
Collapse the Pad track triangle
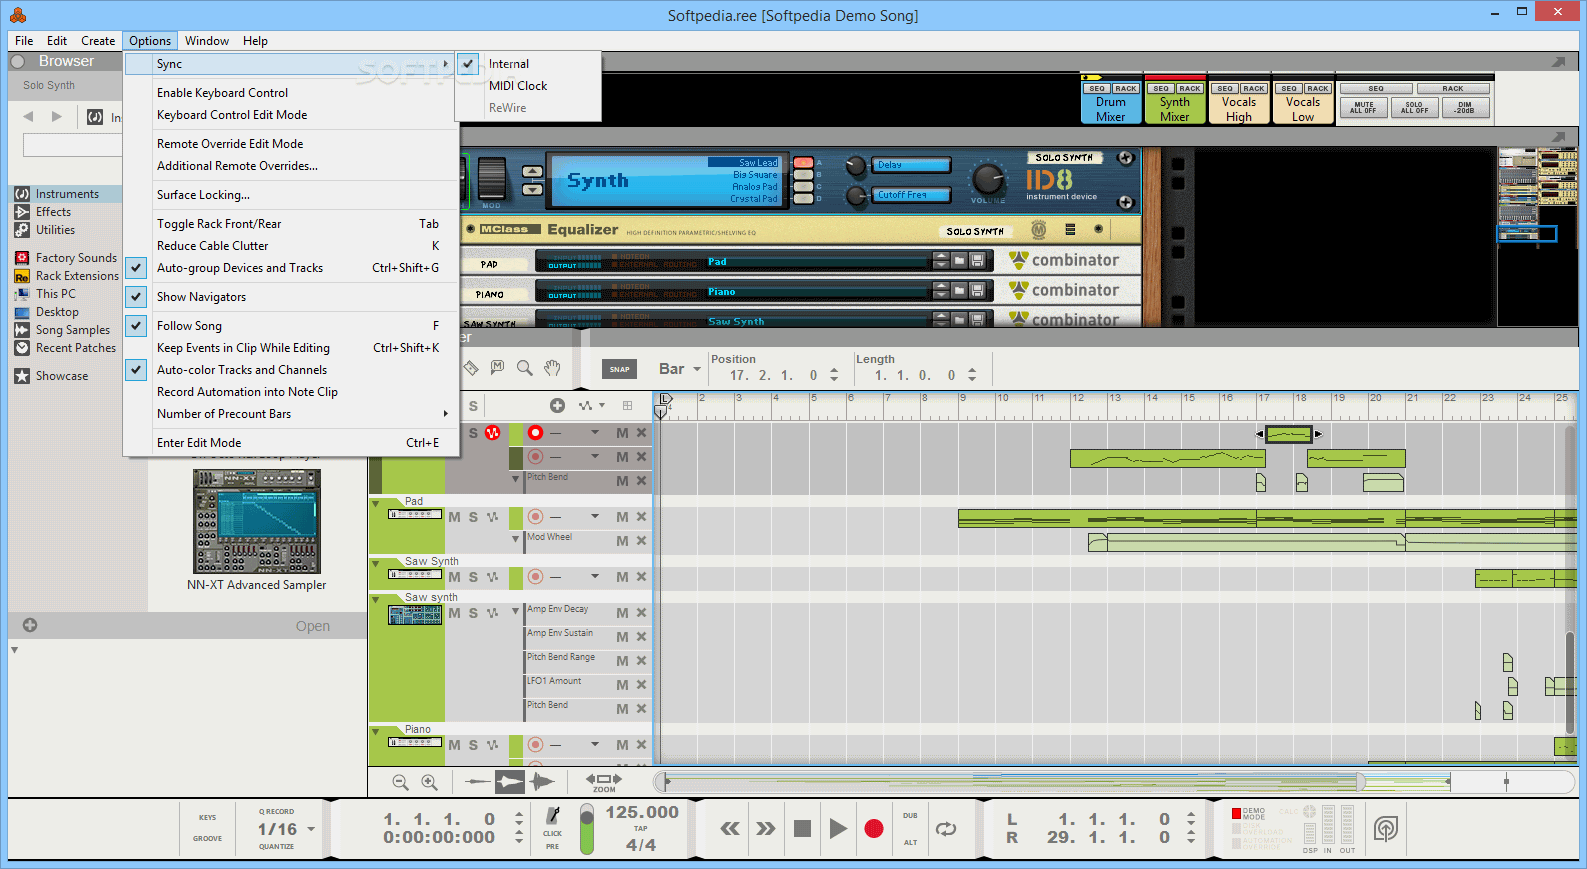[x=376, y=503]
